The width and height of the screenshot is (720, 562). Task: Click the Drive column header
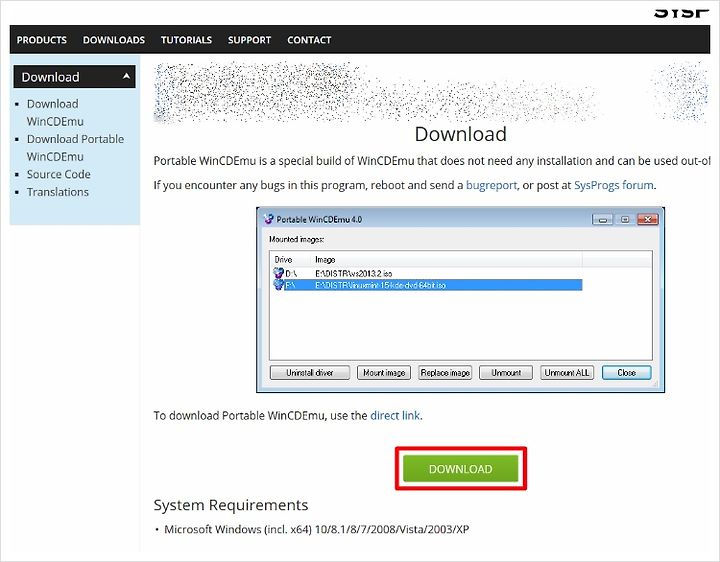click(290, 259)
